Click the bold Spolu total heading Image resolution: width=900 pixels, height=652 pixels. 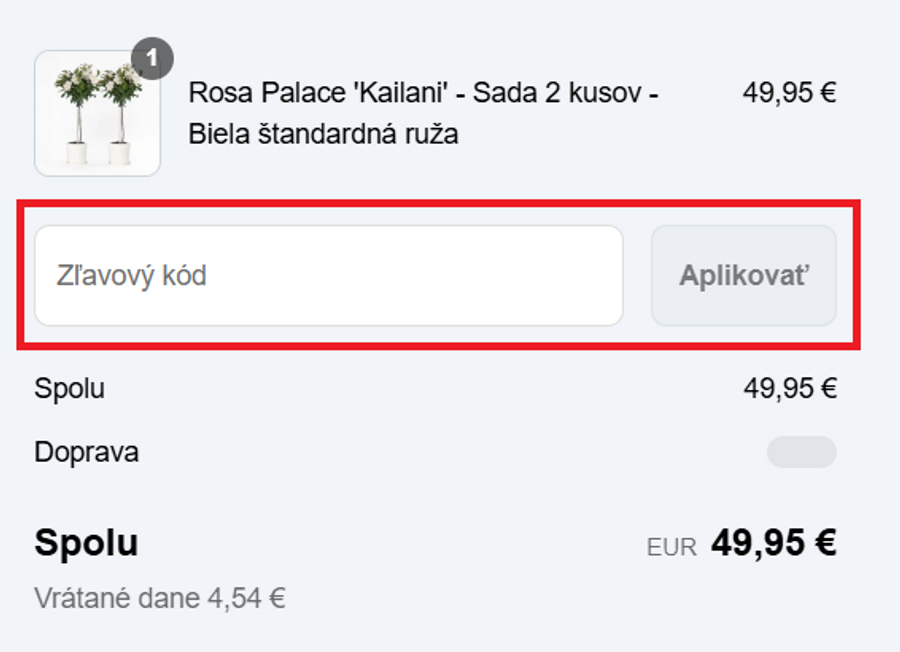point(86,543)
